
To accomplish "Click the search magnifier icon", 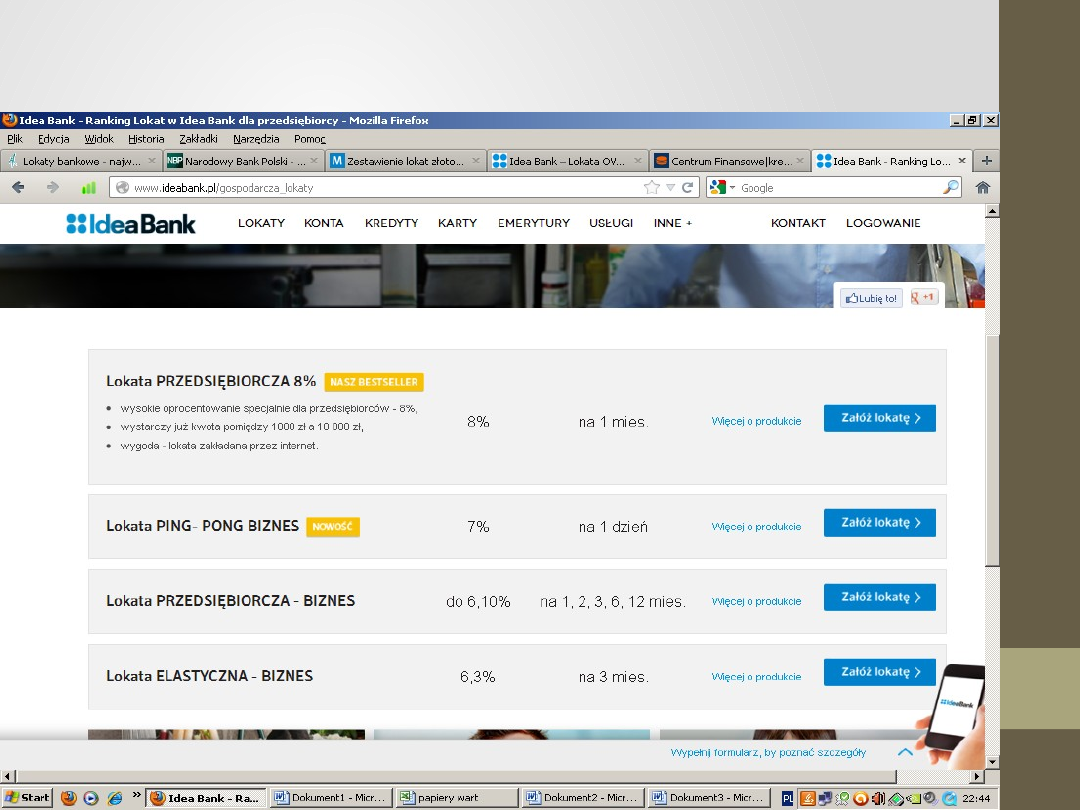I will (950, 187).
